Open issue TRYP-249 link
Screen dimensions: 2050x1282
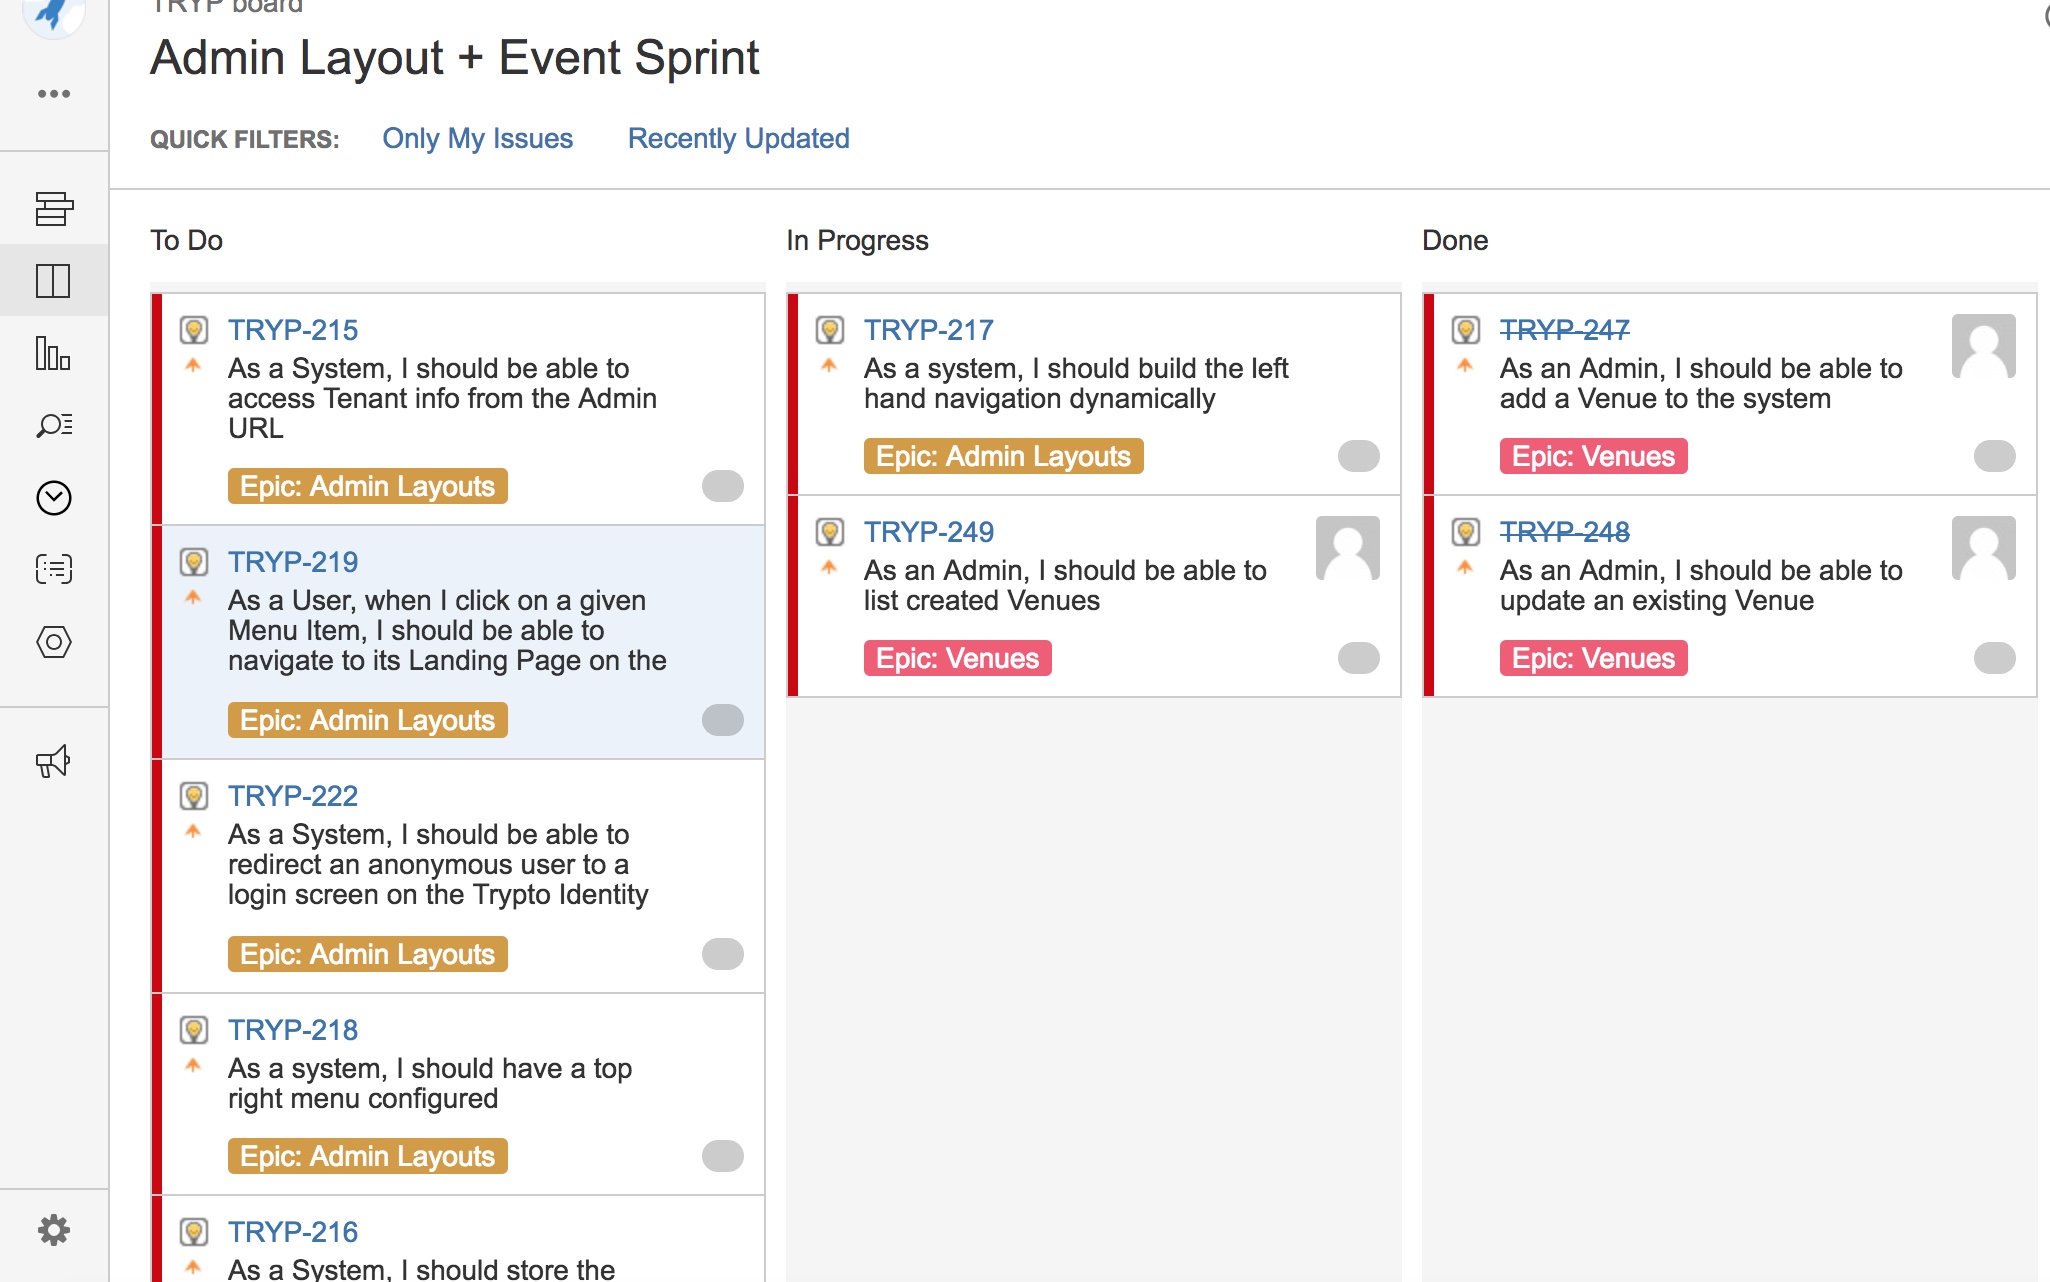tap(929, 532)
